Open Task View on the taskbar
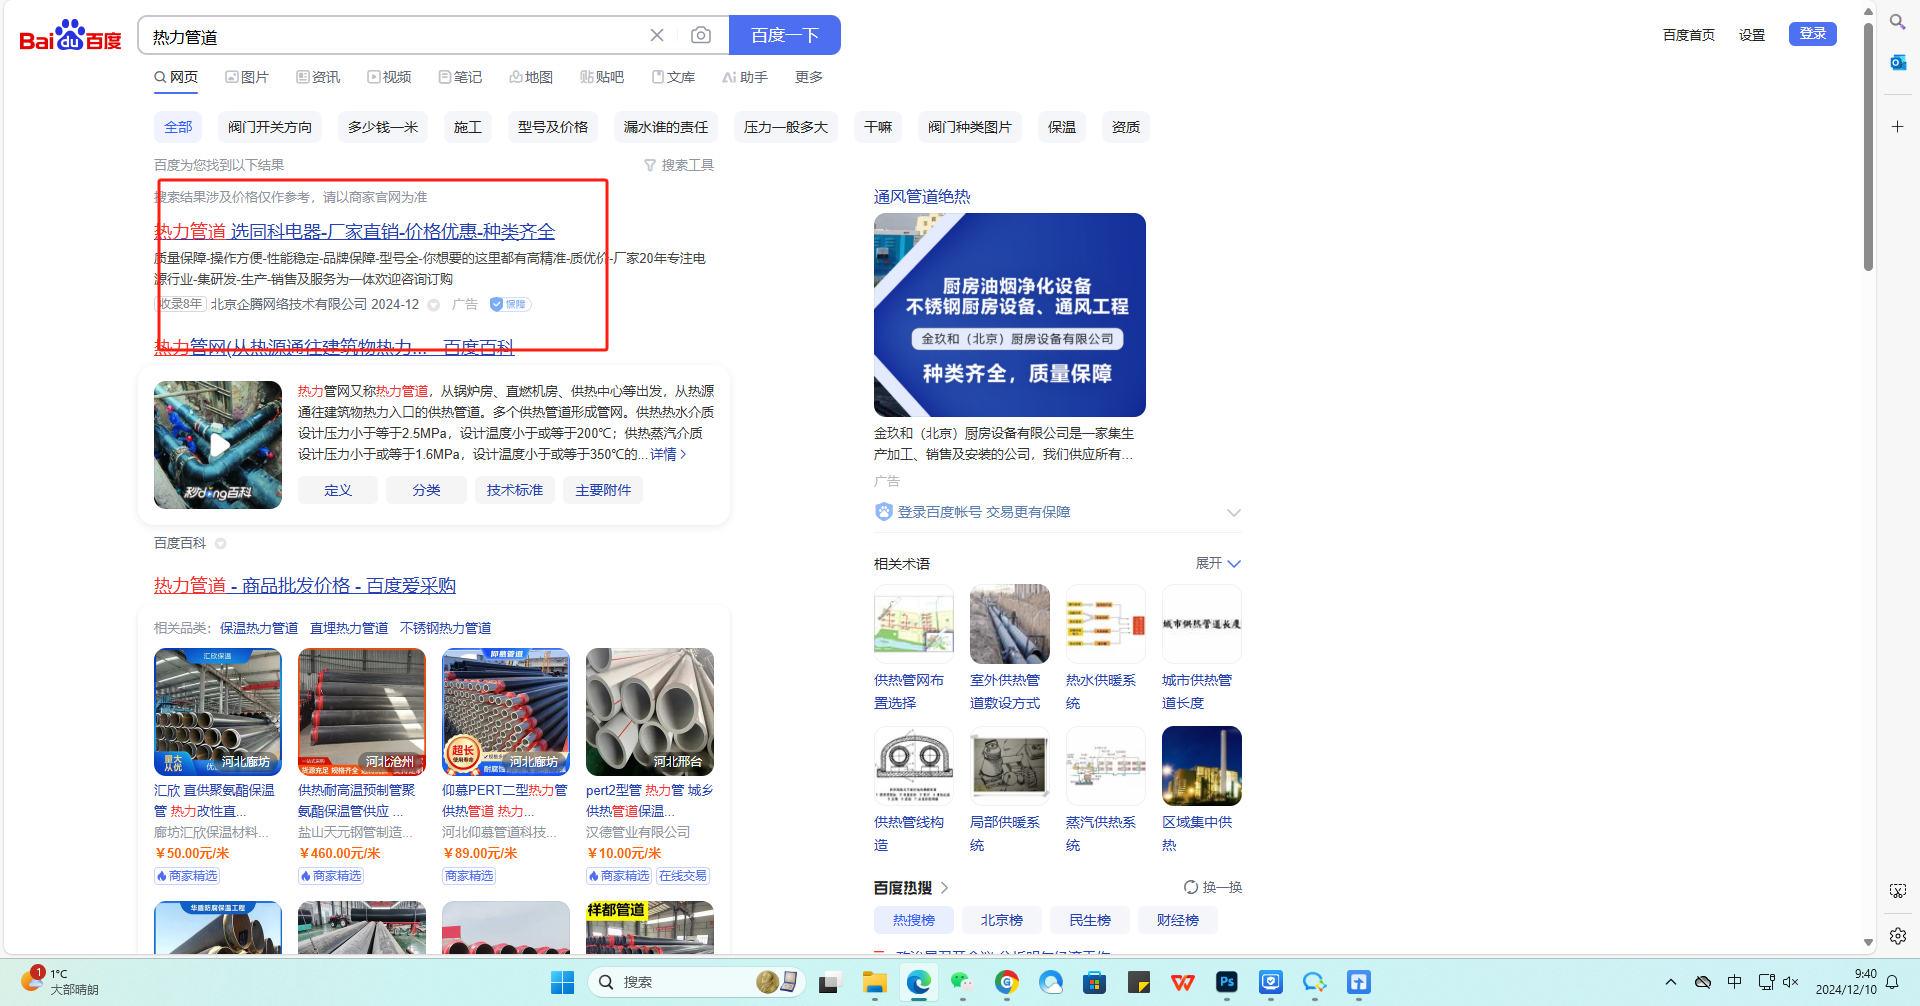Viewport: 1920px width, 1006px height. click(828, 983)
